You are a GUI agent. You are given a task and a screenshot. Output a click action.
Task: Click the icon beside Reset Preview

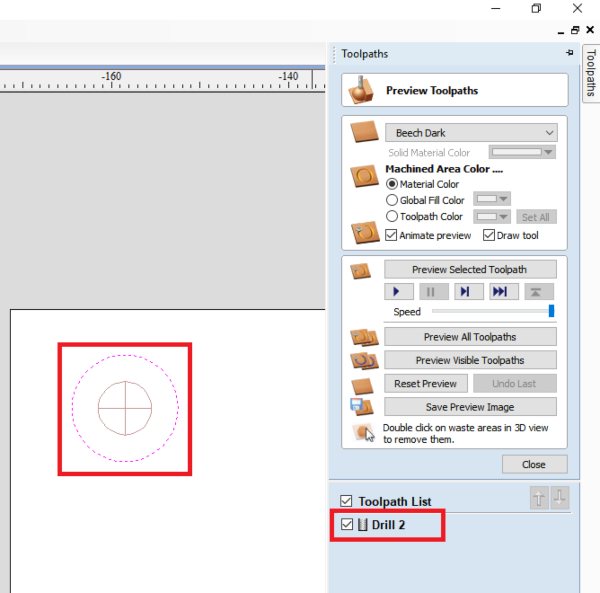(x=362, y=386)
